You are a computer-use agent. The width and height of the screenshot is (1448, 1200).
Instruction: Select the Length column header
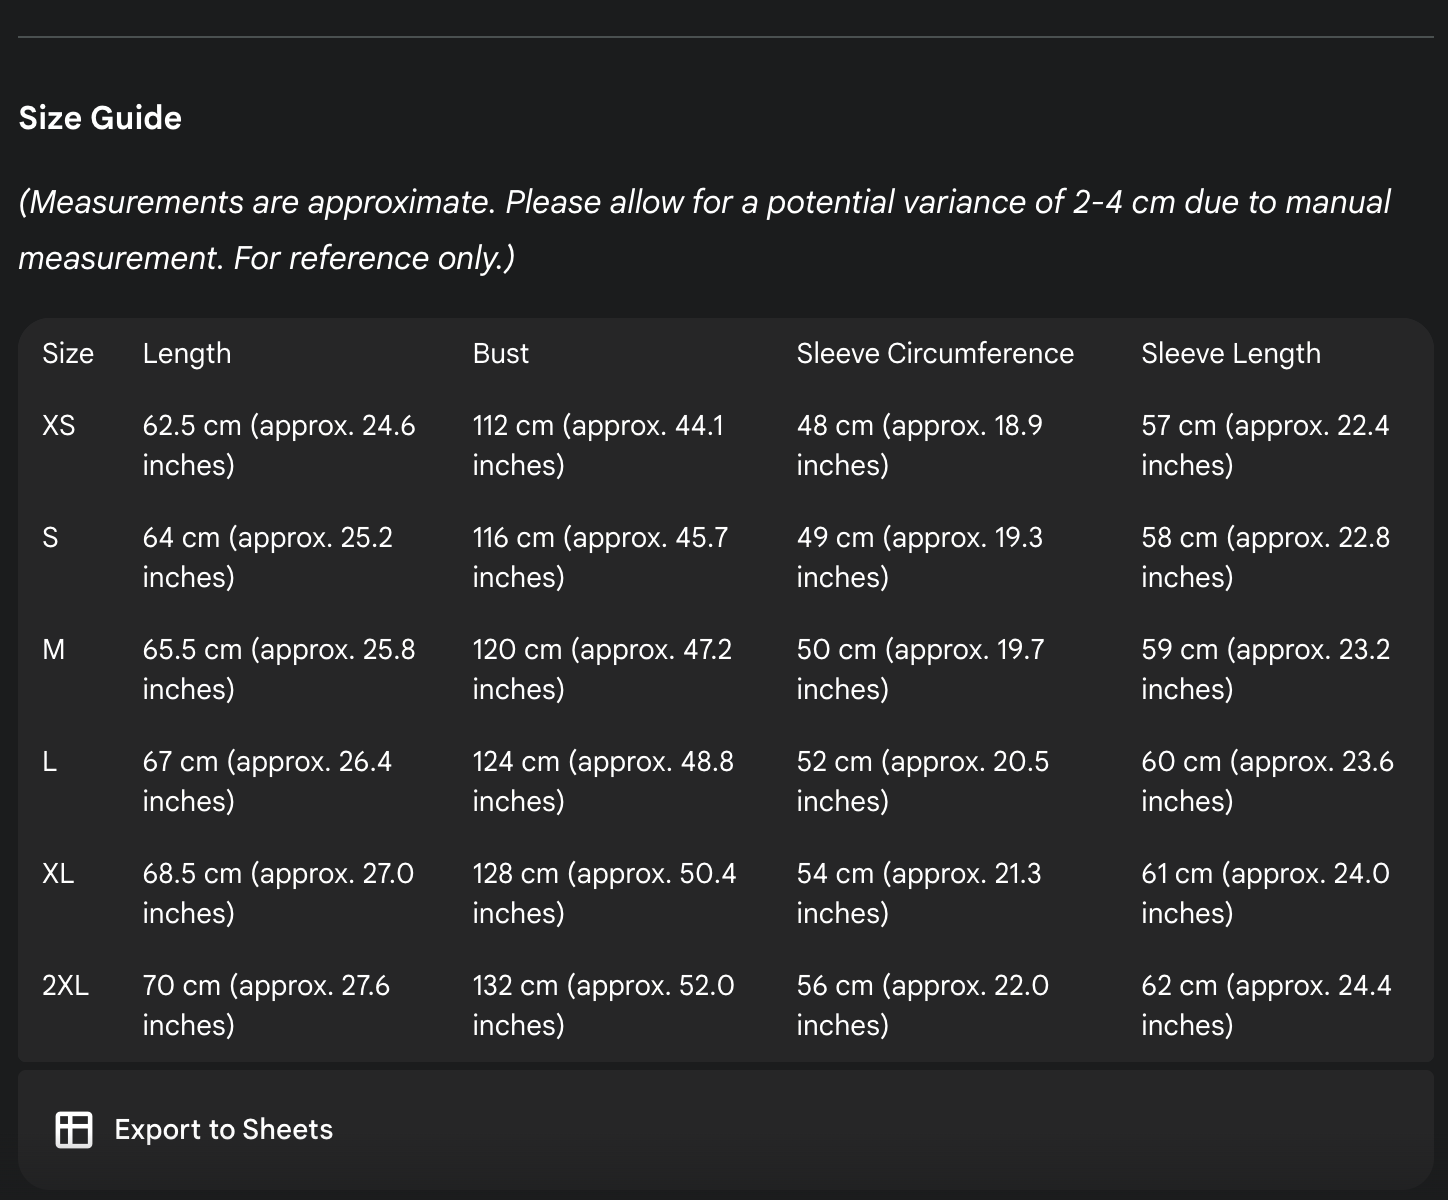[186, 353]
